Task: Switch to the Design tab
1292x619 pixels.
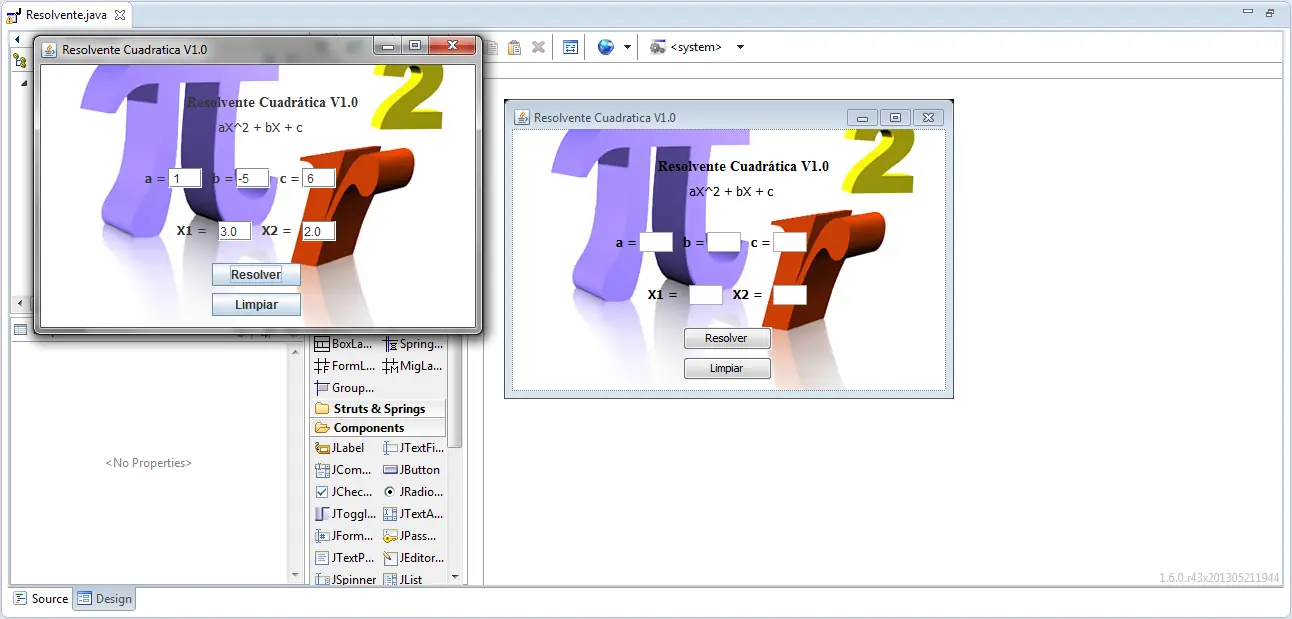Action: coord(104,599)
